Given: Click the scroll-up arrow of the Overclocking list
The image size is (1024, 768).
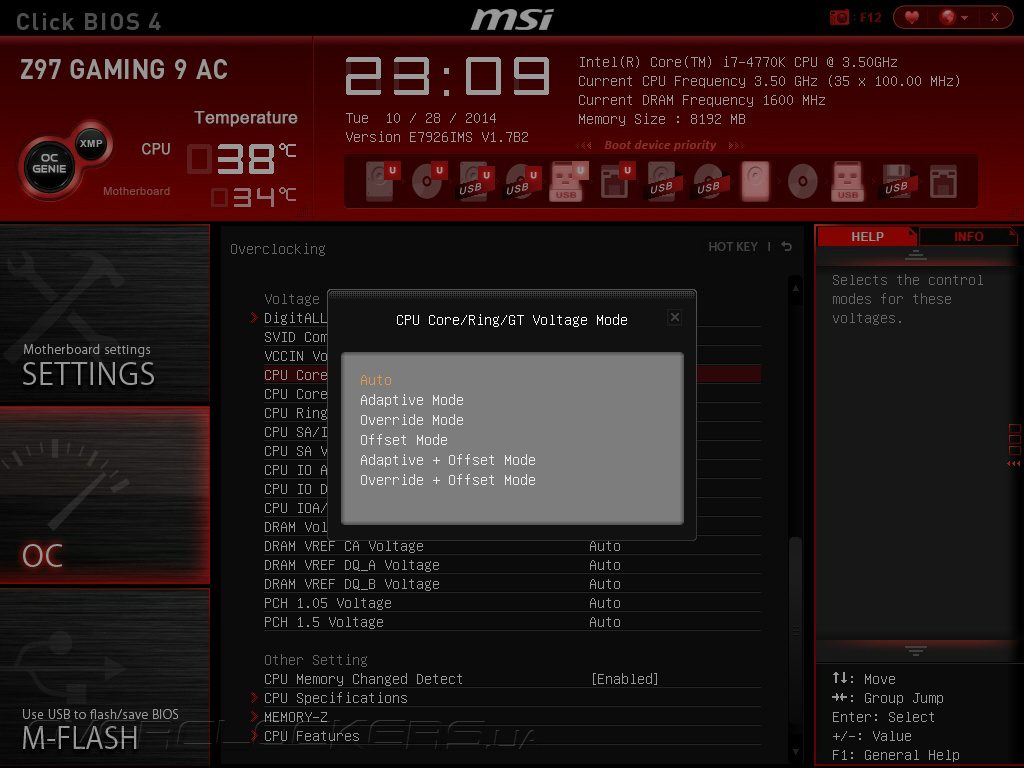Looking at the screenshot, I should 795,288.
